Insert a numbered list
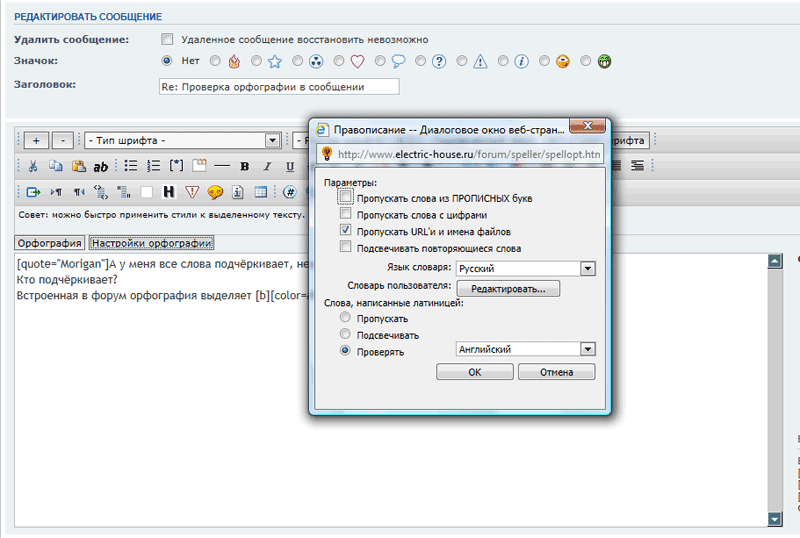This screenshot has width=800, height=538. click(x=153, y=166)
